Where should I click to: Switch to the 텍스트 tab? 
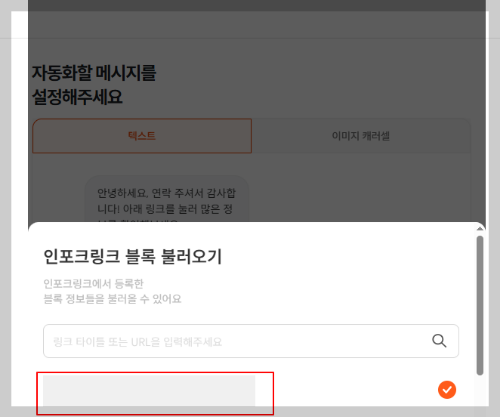pyautogui.click(x=142, y=136)
